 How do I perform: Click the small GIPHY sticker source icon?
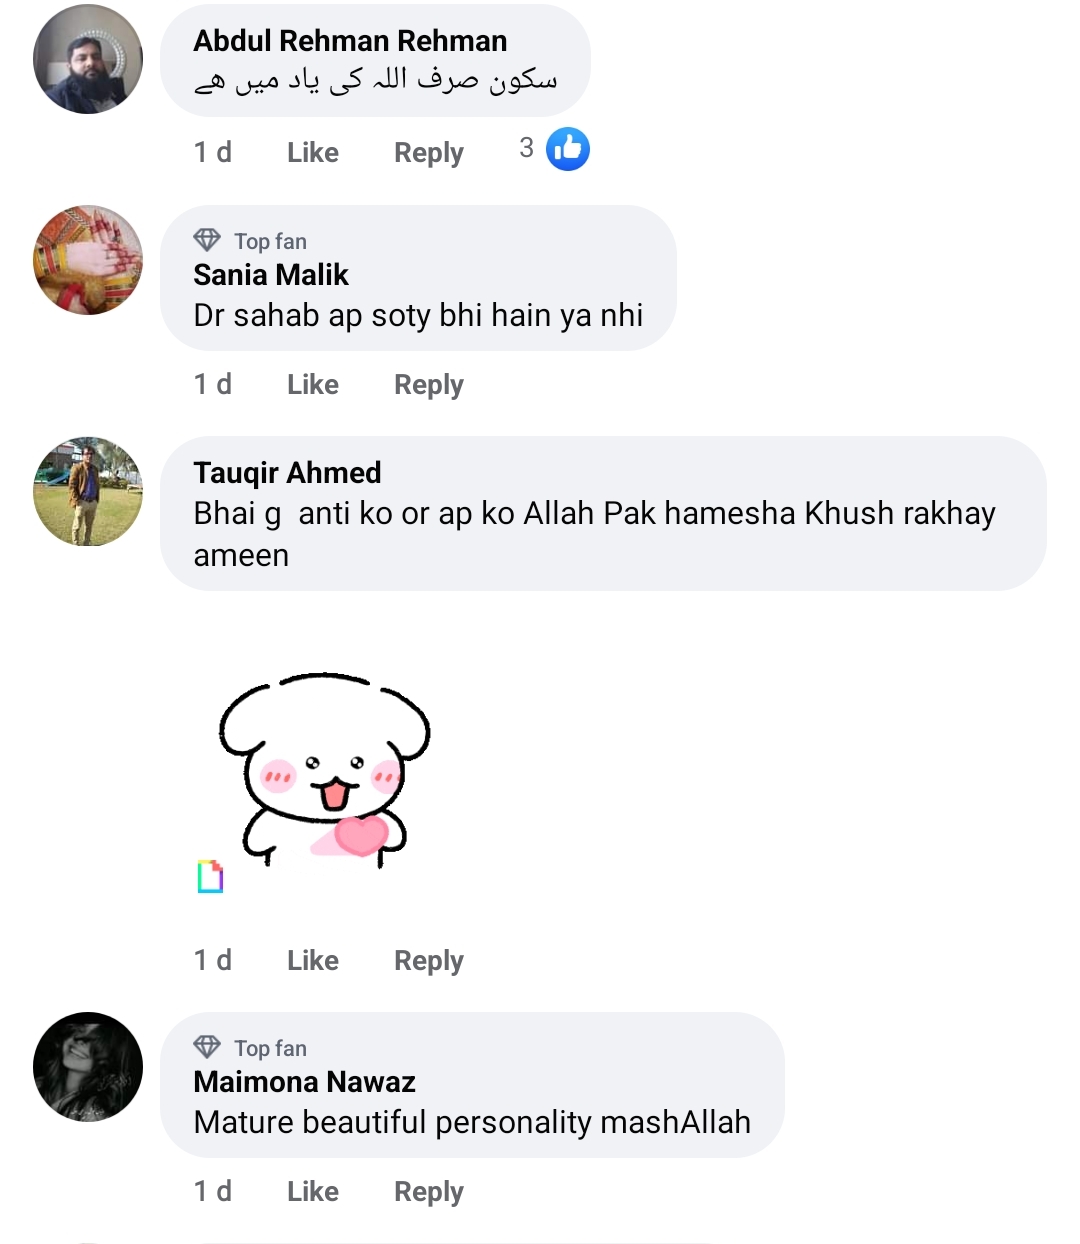coord(210,876)
